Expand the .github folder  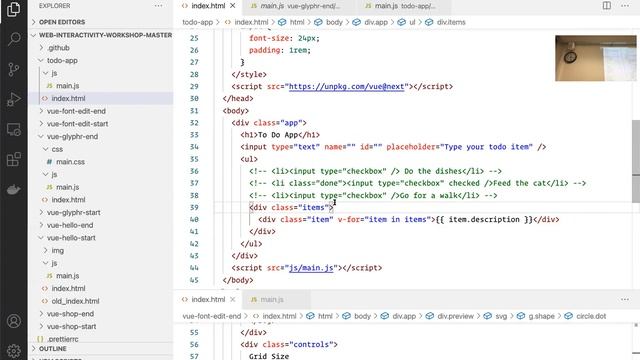click(58, 48)
